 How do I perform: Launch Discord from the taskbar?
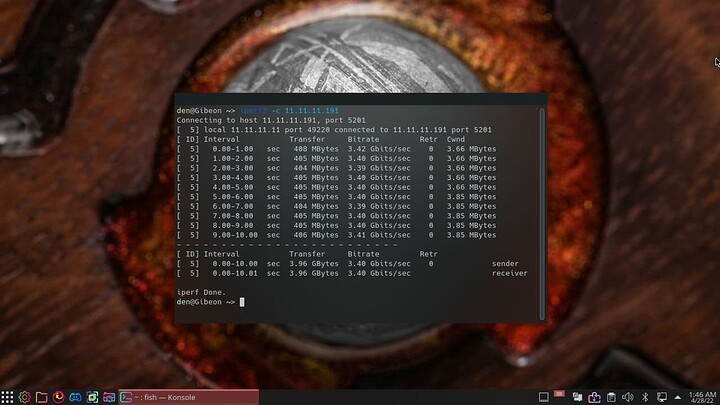coord(76,397)
